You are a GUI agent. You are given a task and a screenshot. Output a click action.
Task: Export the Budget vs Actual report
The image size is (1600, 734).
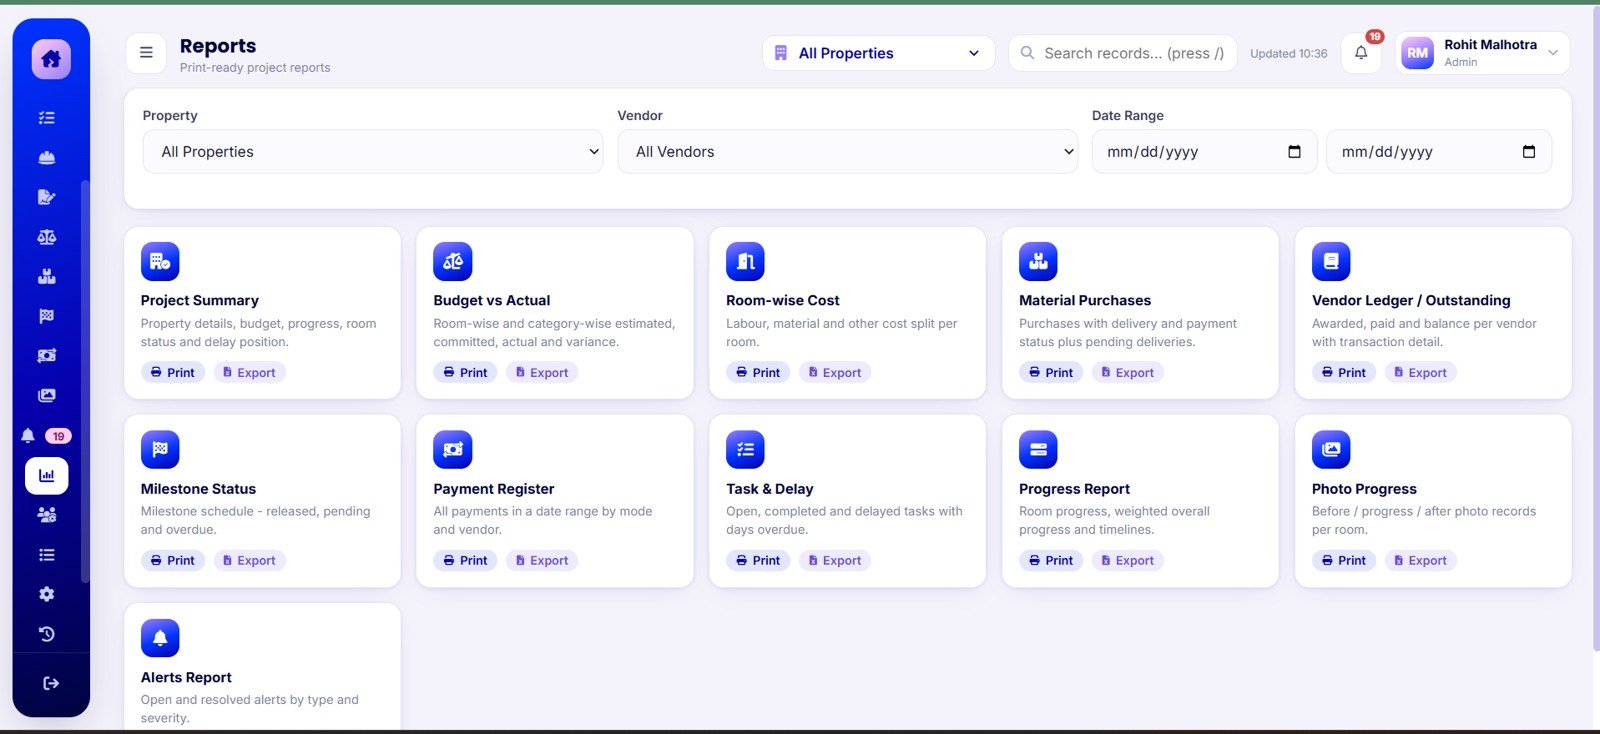(543, 373)
